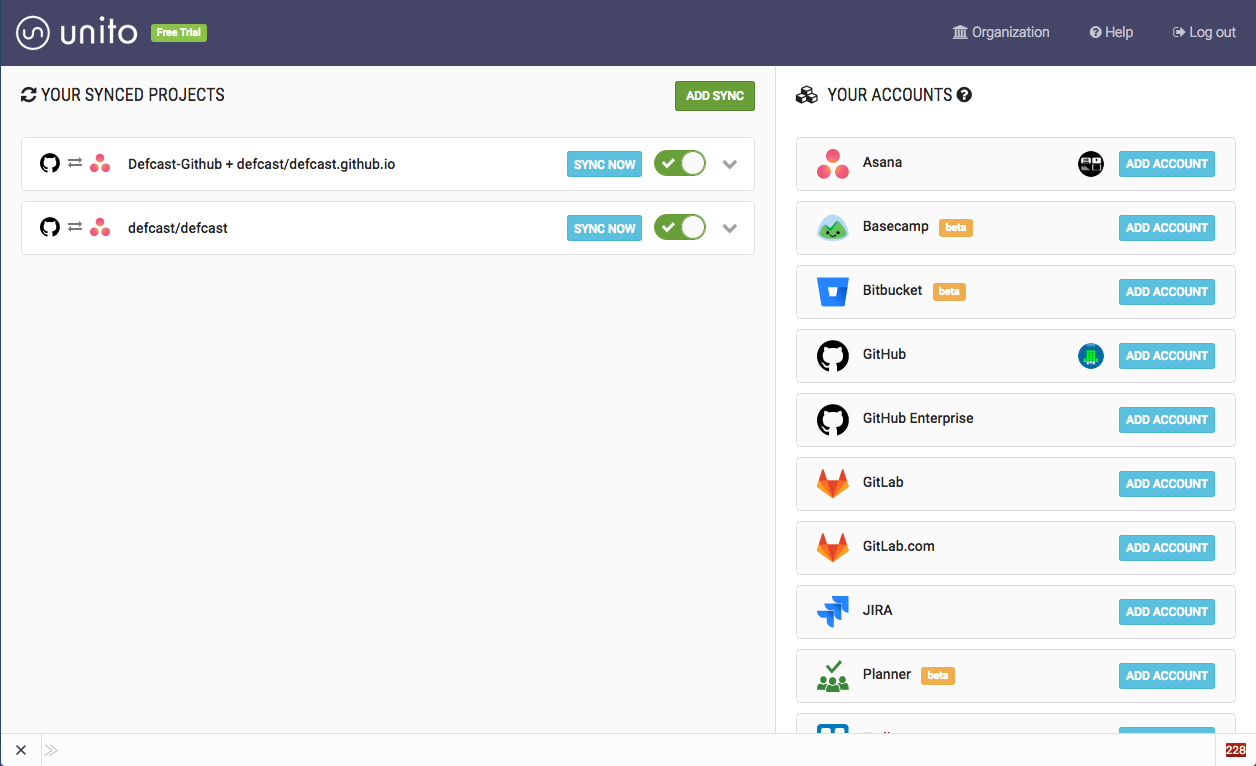Open the Help menu
This screenshot has width=1256, height=766.
1111,32
